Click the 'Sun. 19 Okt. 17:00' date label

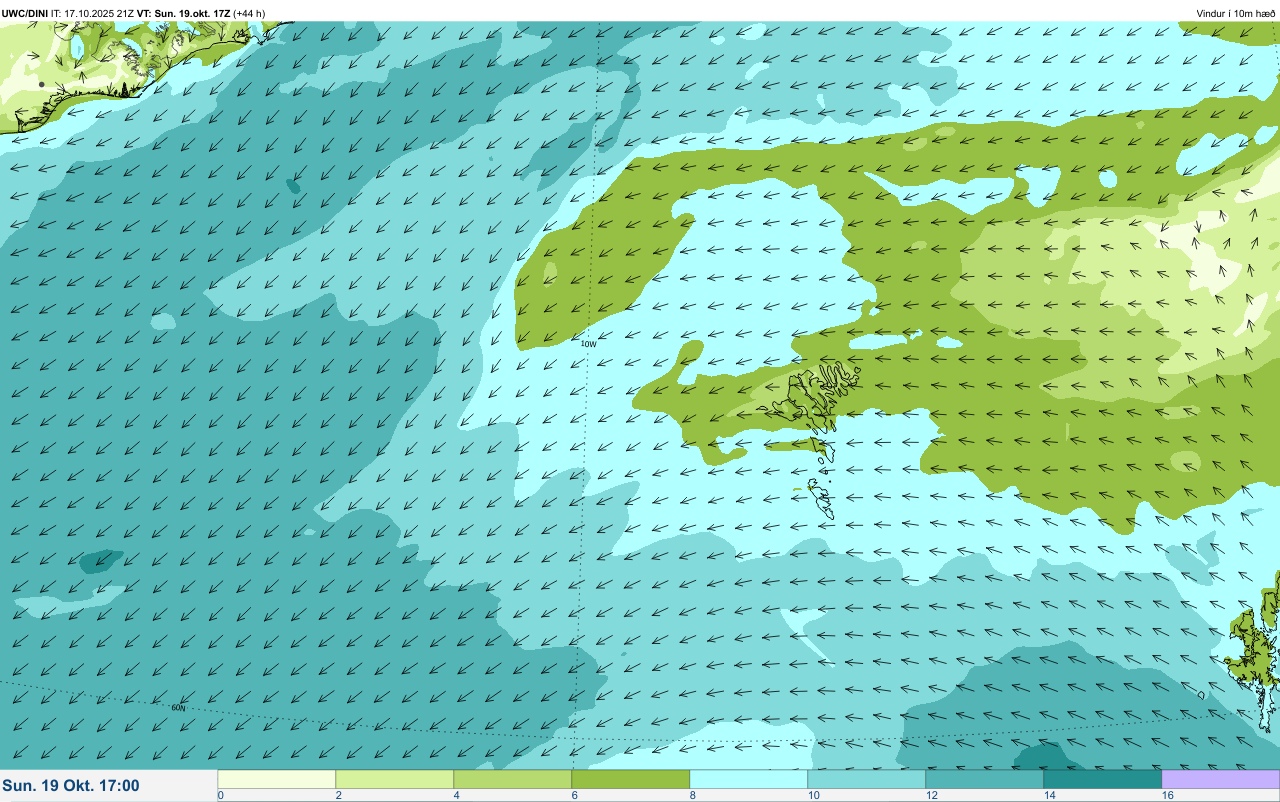(71, 786)
